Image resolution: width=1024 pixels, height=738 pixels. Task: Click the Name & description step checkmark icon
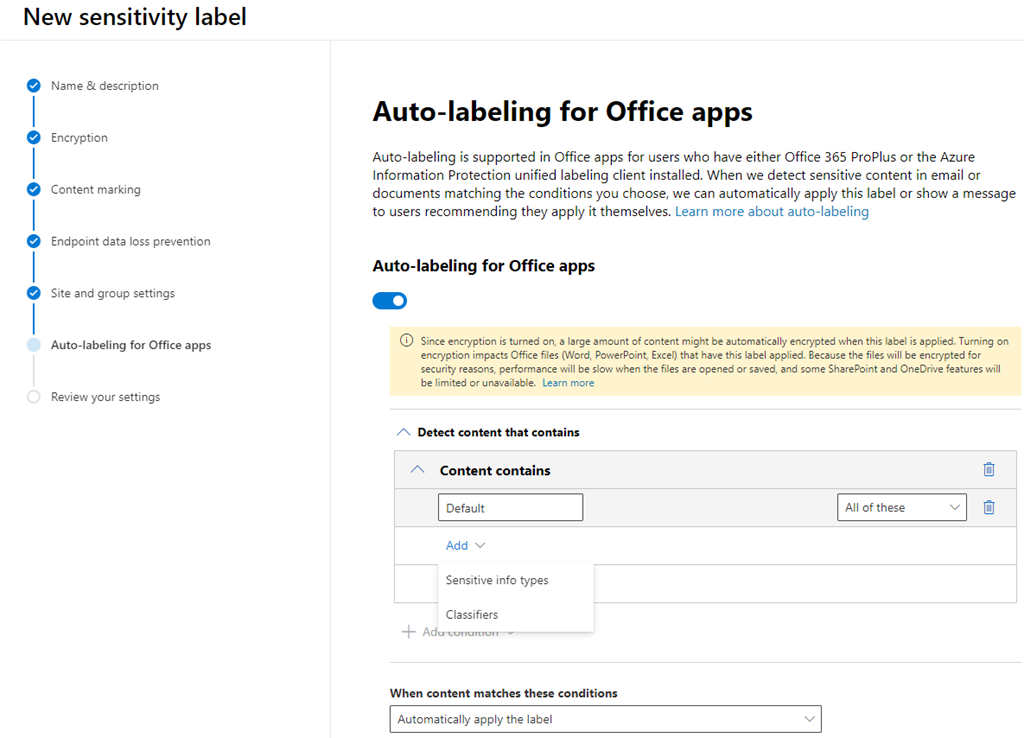(33, 86)
